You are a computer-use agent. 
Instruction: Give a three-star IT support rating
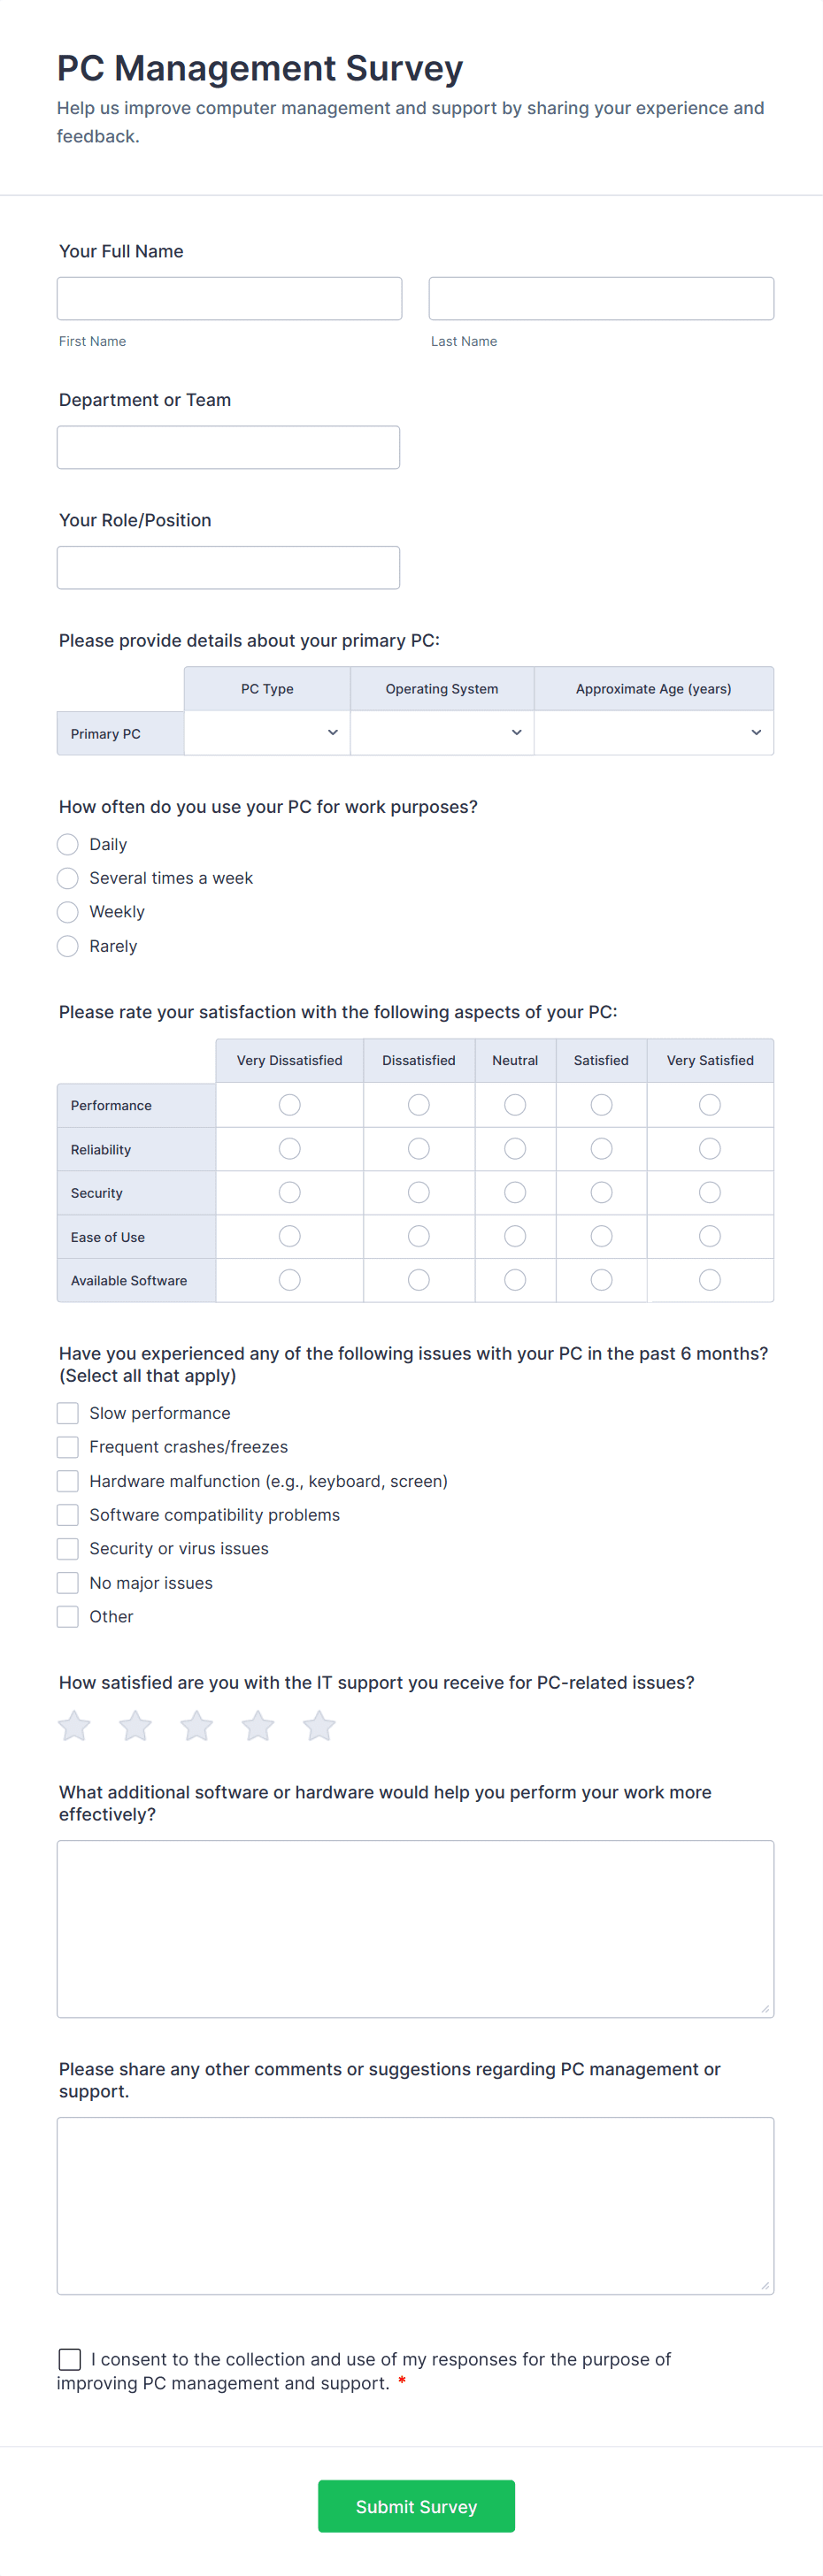pos(196,1725)
